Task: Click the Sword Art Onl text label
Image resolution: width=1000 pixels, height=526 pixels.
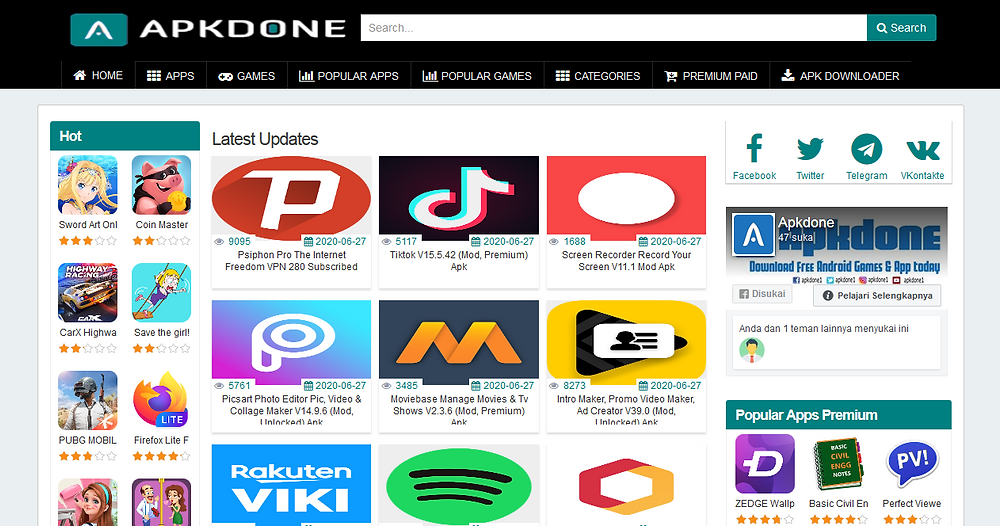Action: tap(88, 225)
